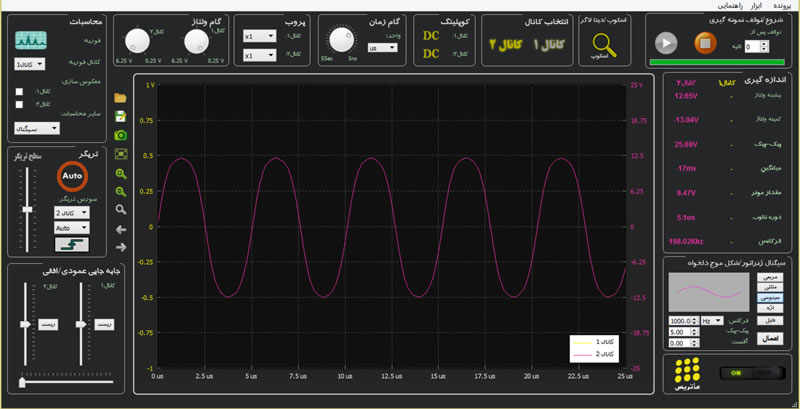Click channel 1 position reset button
Viewport: 800px width, 409px height.
pos(104,324)
